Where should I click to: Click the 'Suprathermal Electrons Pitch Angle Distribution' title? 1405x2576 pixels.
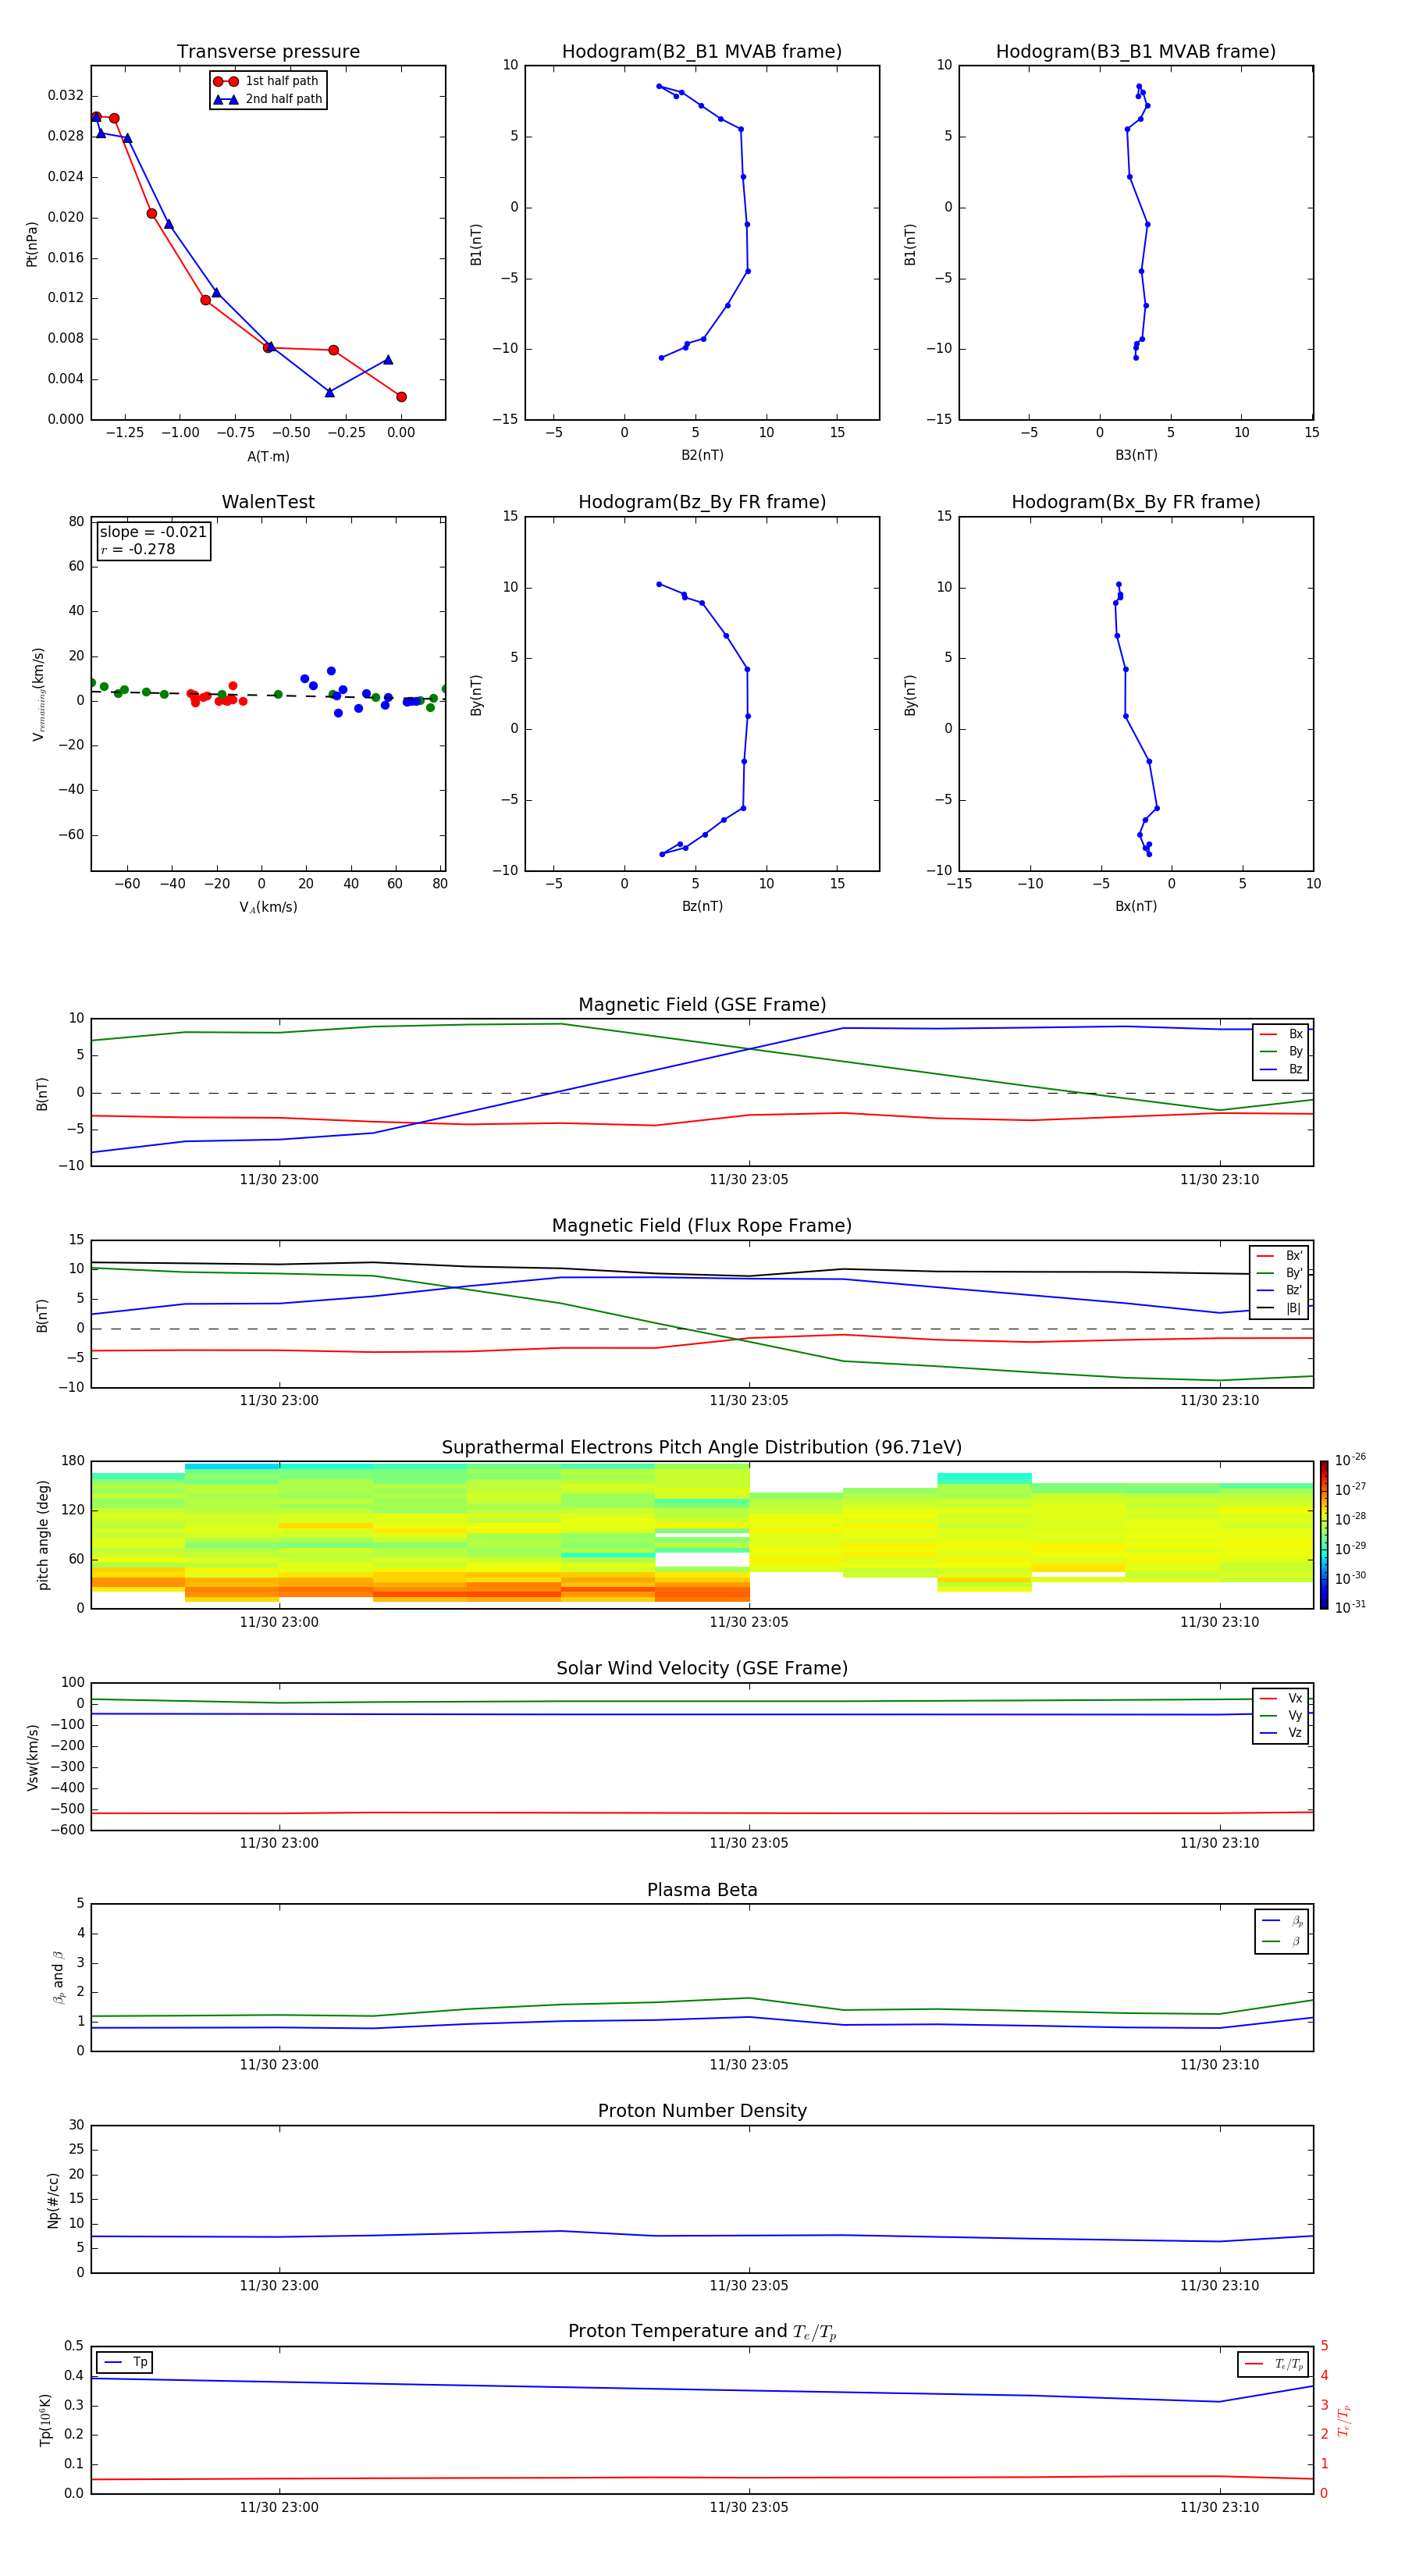(702, 1448)
